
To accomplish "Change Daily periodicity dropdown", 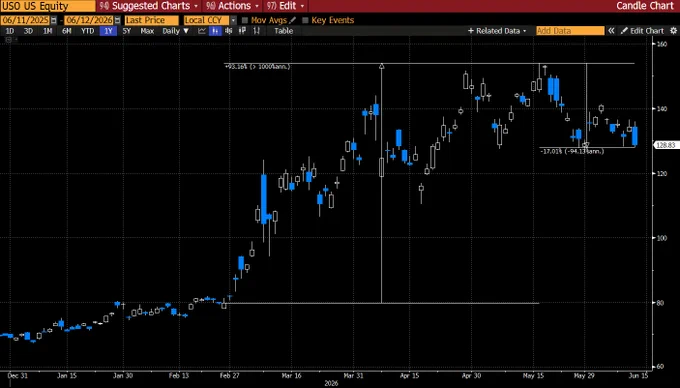I will 176,31.
